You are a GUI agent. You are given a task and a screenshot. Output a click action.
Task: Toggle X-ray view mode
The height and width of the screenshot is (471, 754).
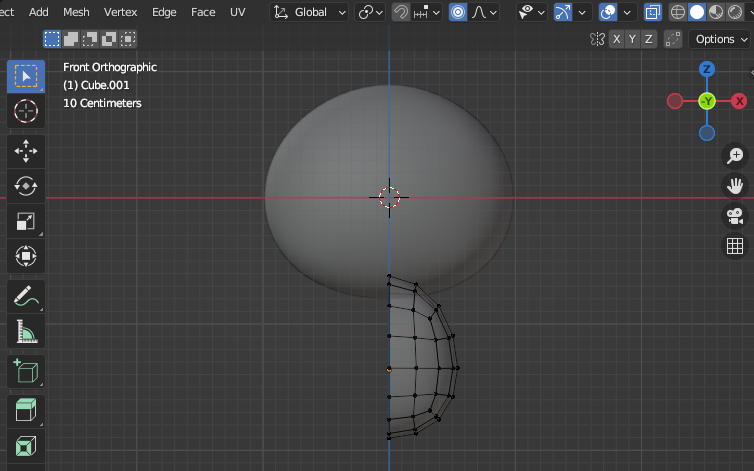pyautogui.click(x=652, y=12)
